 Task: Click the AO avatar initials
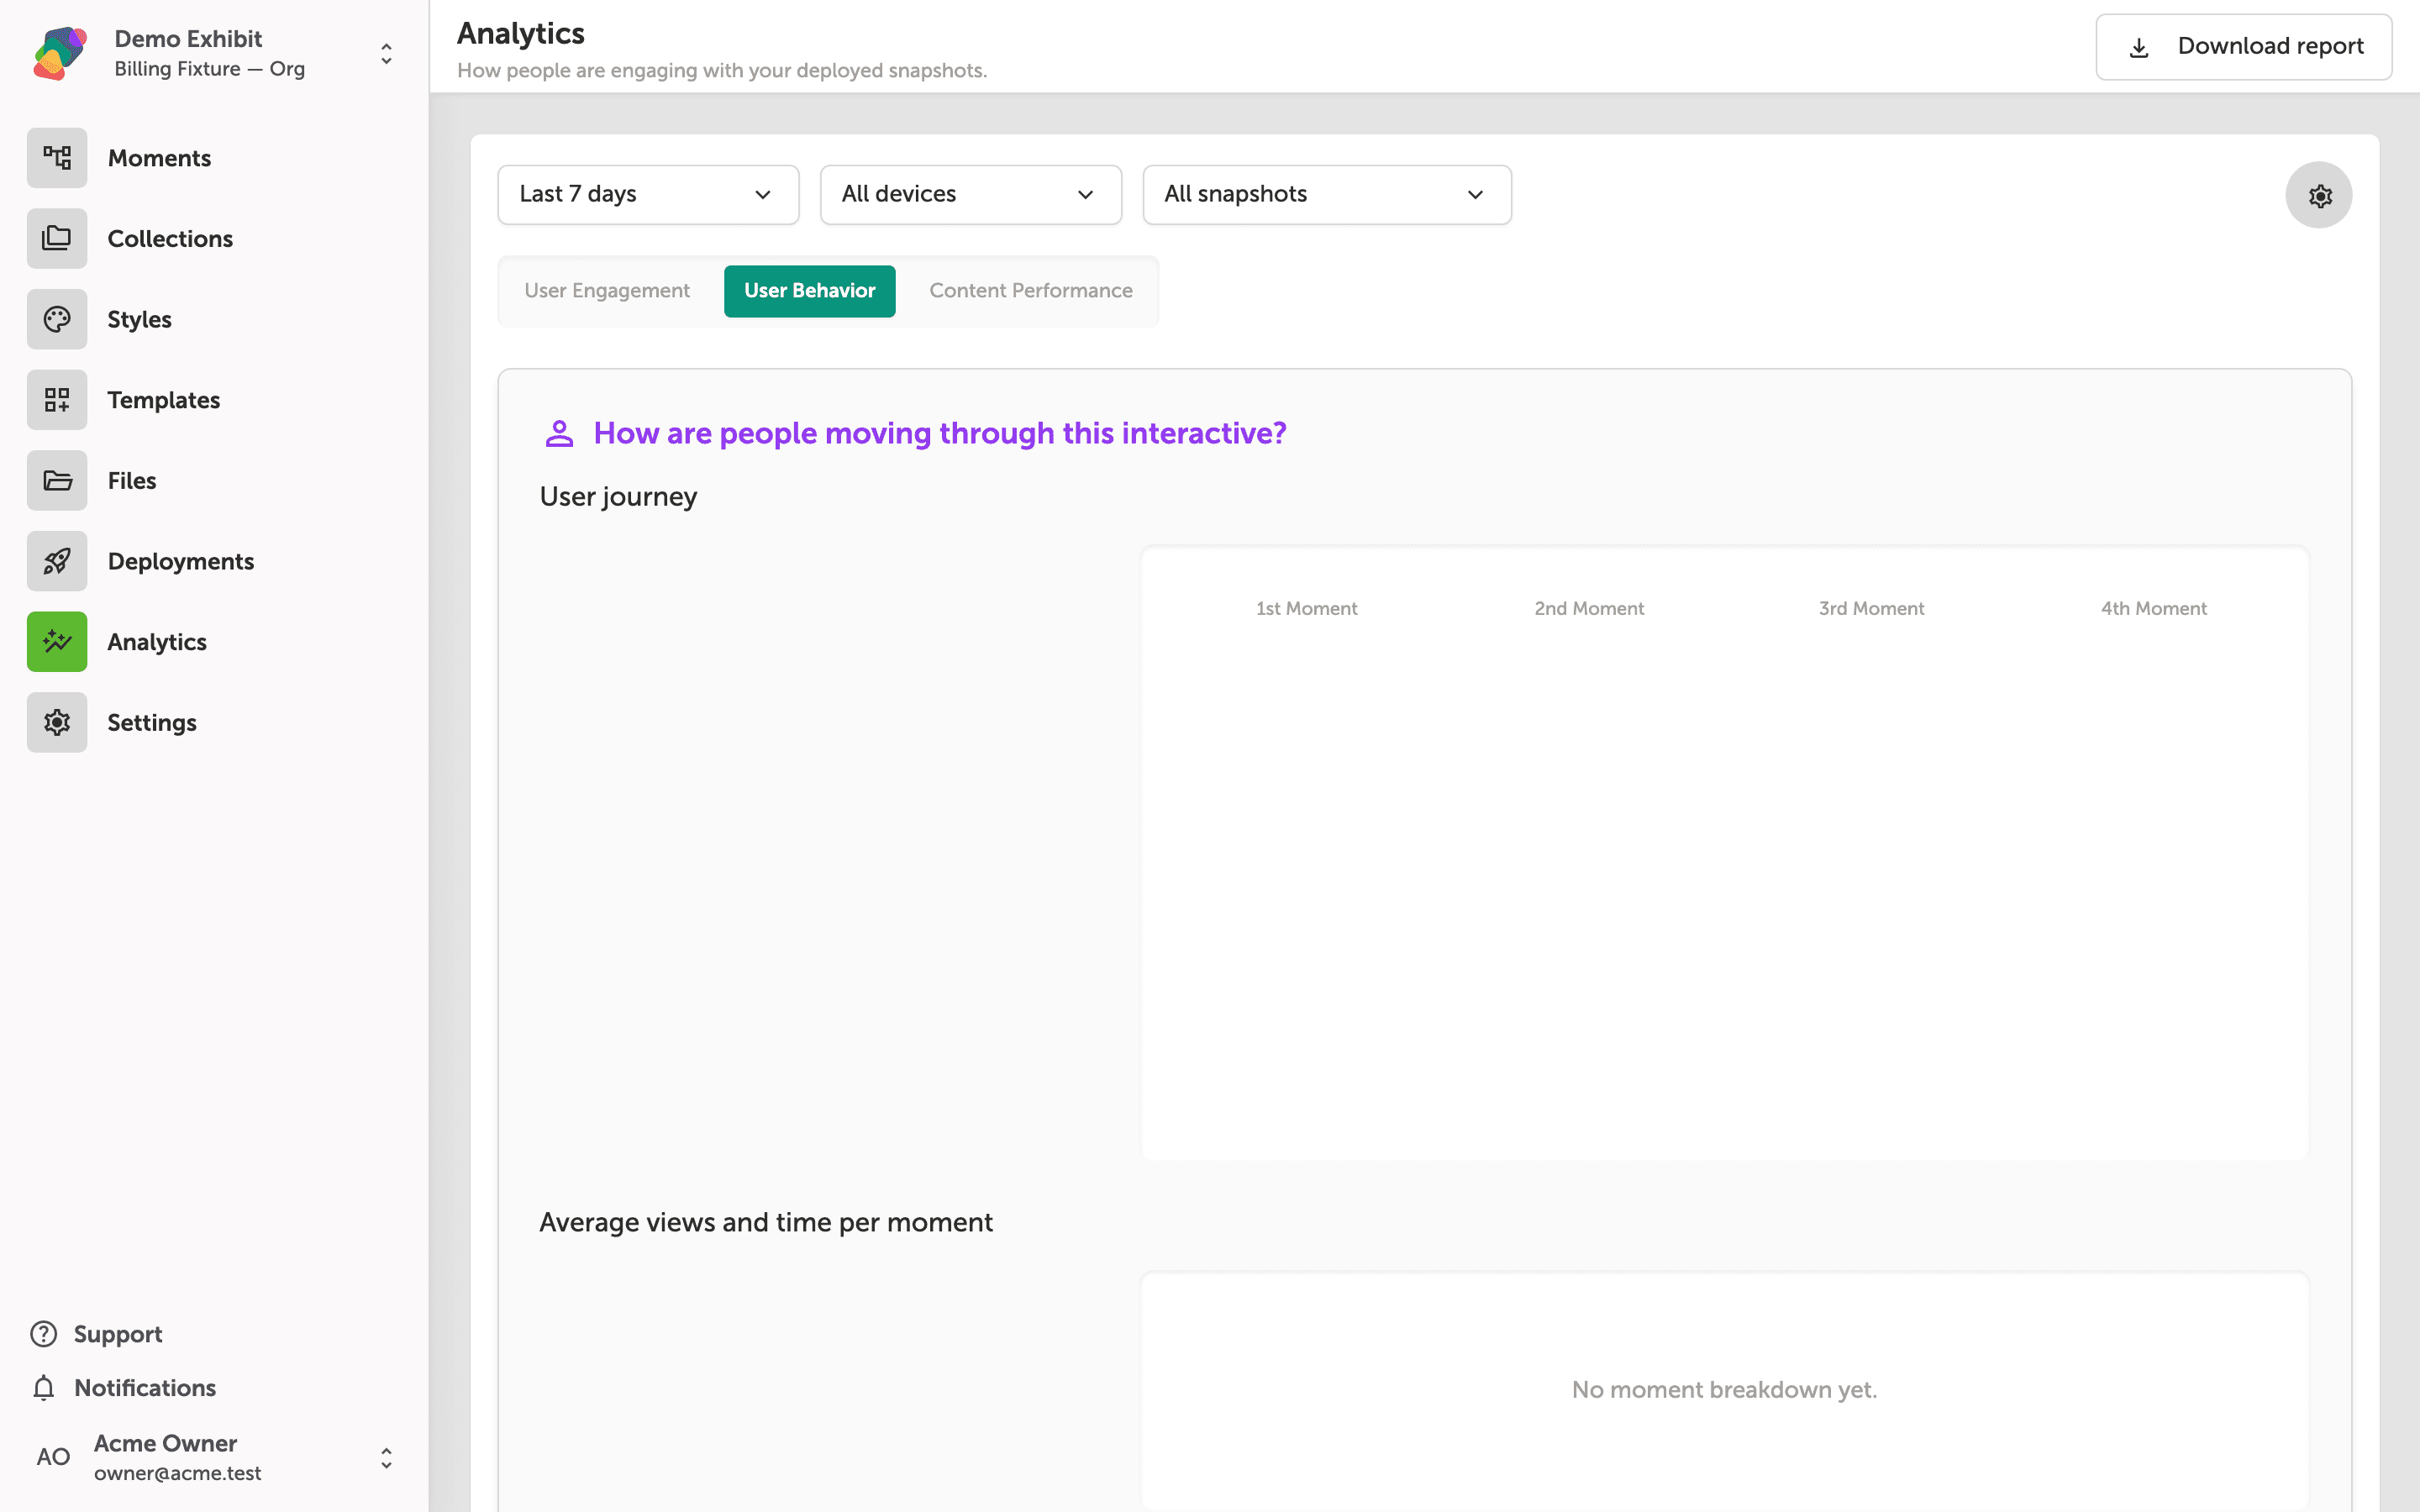(x=53, y=1457)
